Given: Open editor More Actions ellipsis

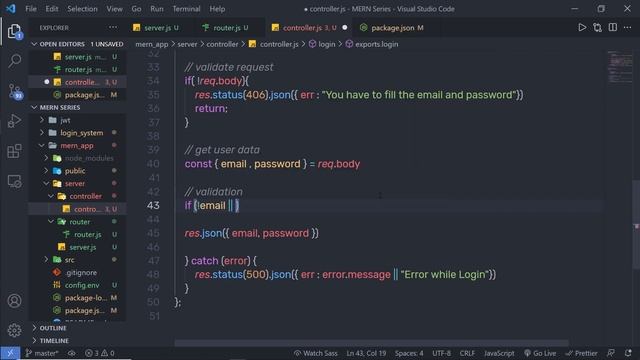Looking at the screenshot, I should tap(627, 27).
